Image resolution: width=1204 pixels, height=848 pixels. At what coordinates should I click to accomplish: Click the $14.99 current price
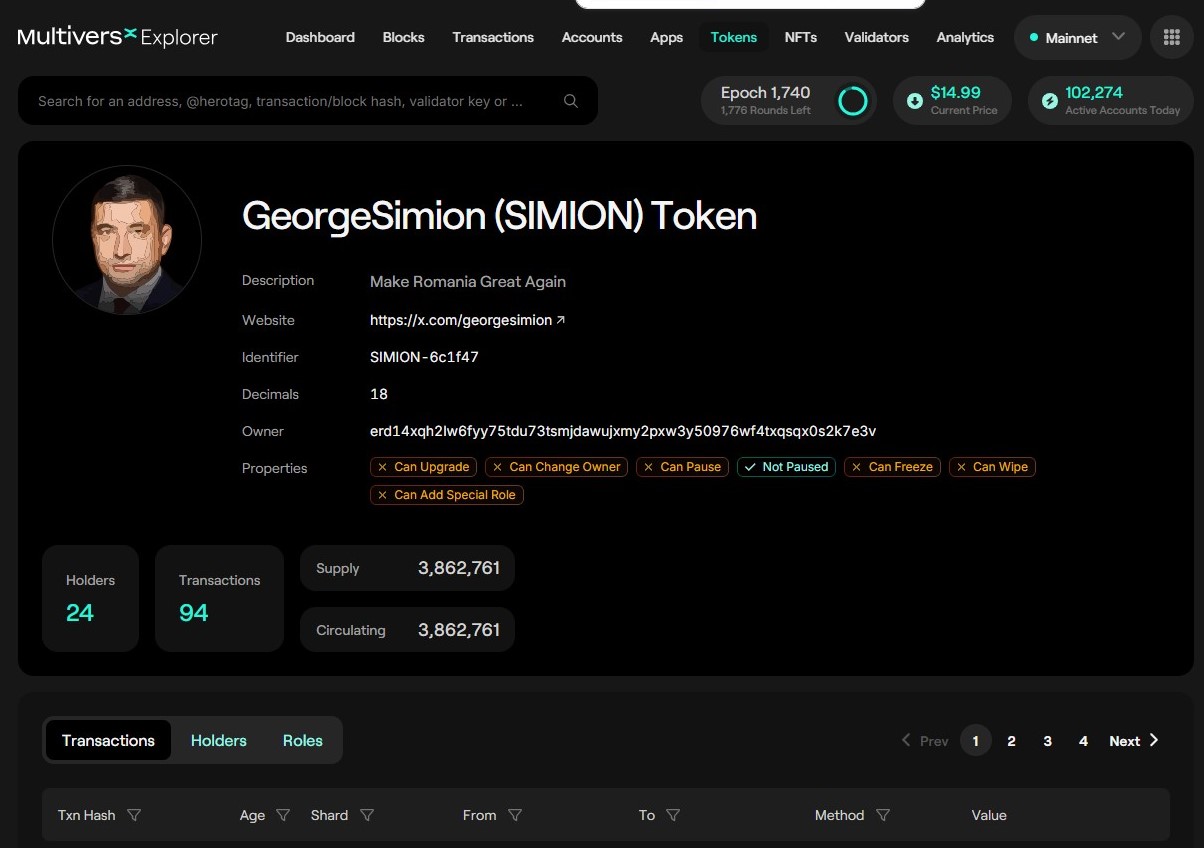click(956, 92)
